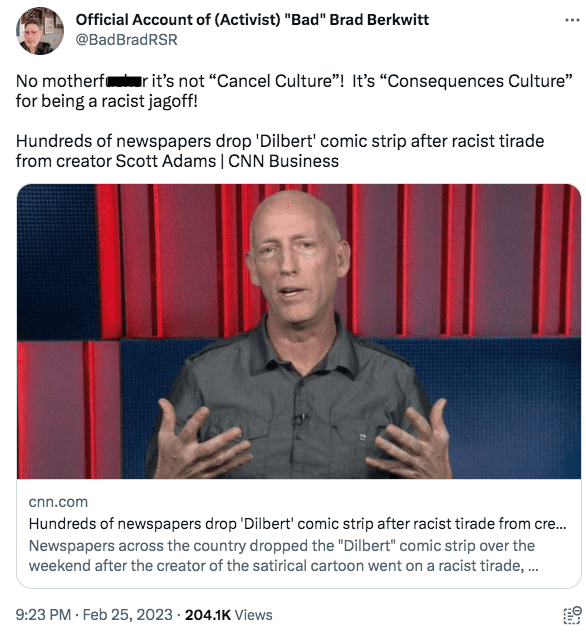Click the "Views" label at the bottom
Image resolution: width=586 pixels, height=635 pixels.
pos(254,615)
